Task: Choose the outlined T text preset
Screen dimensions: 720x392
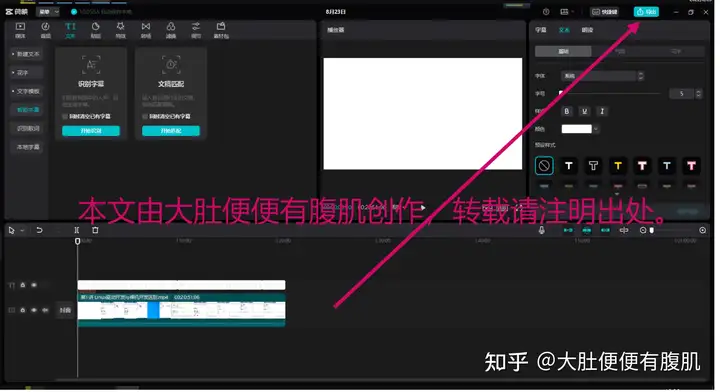Action: [593, 166]
